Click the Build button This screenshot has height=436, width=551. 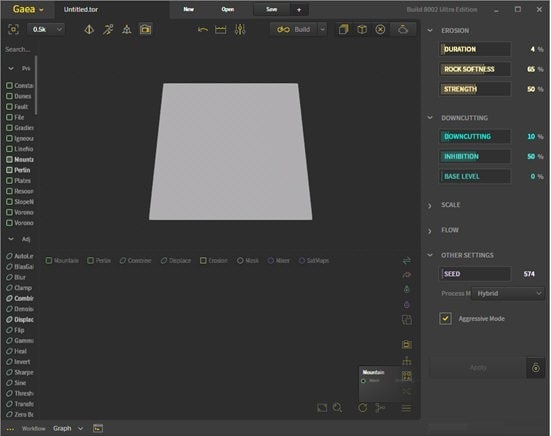click(294, 30)
